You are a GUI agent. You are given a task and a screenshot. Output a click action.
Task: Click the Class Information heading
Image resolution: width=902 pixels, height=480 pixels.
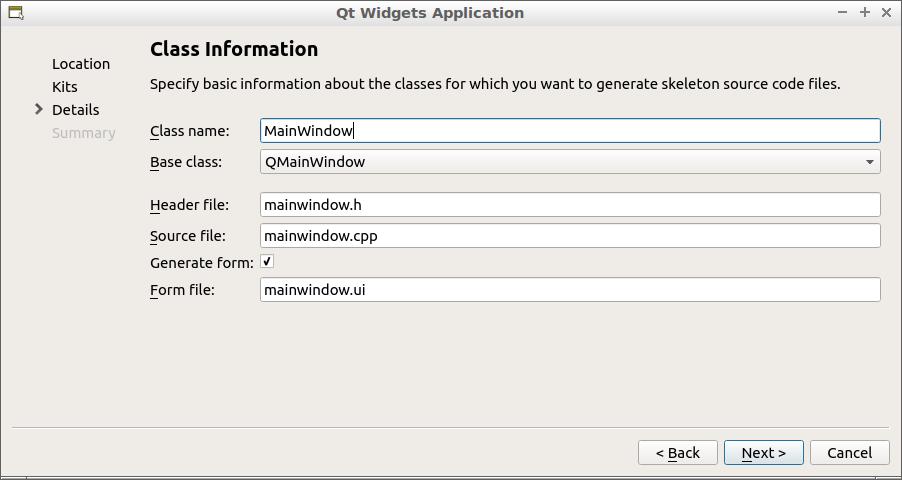coord(234,49)
